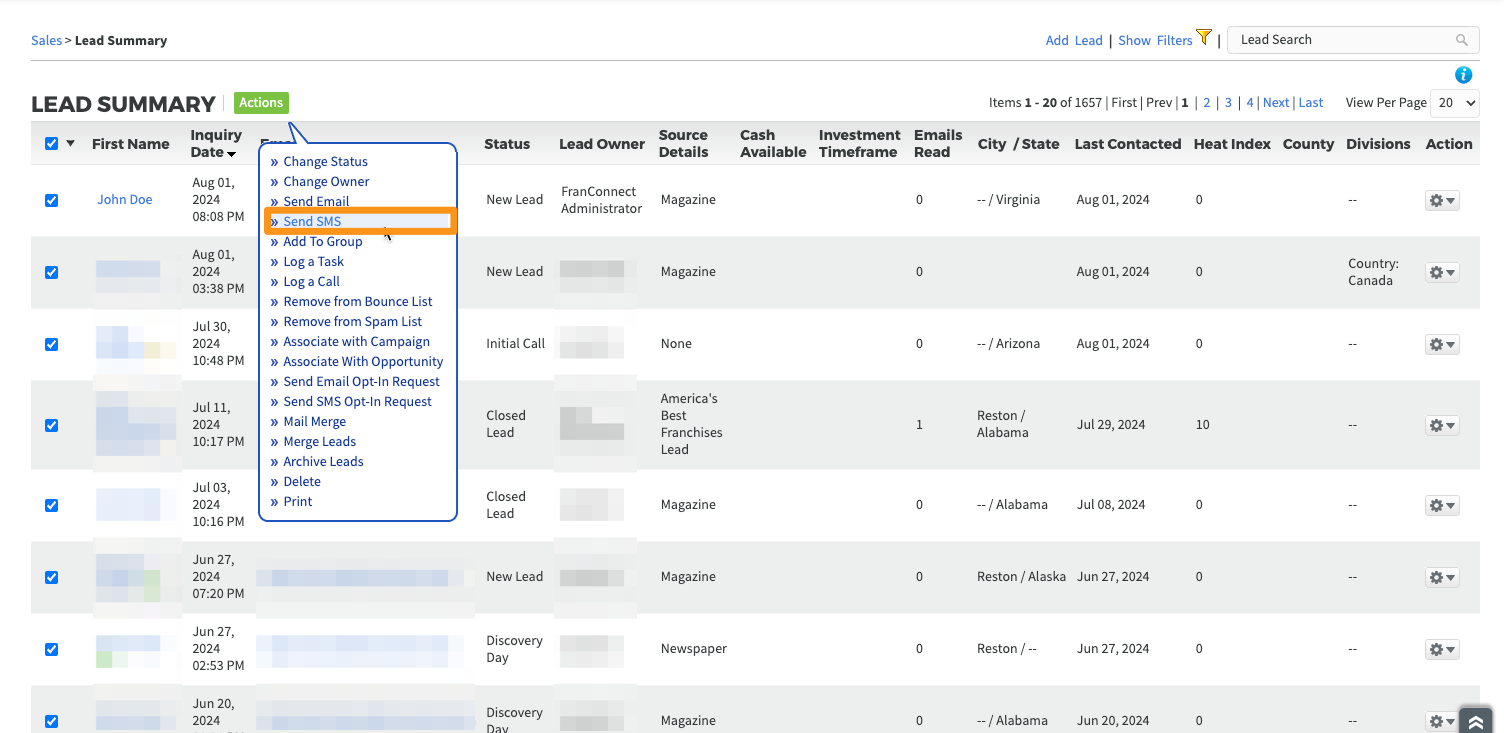The width and height of the screenshot is (1504, 733).
Task: Click the Add Lead link
Action: pos(1074,40)
